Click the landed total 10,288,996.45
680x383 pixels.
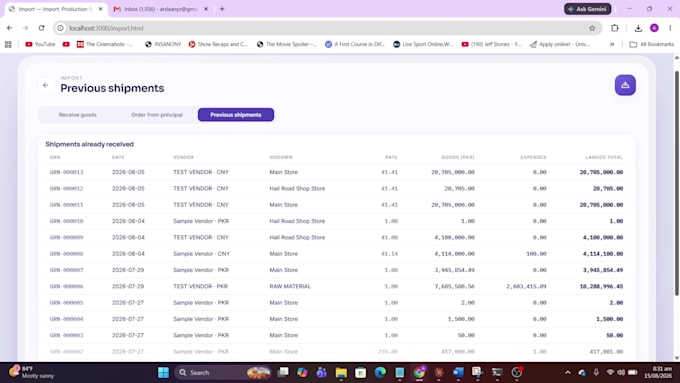[601, 286]
